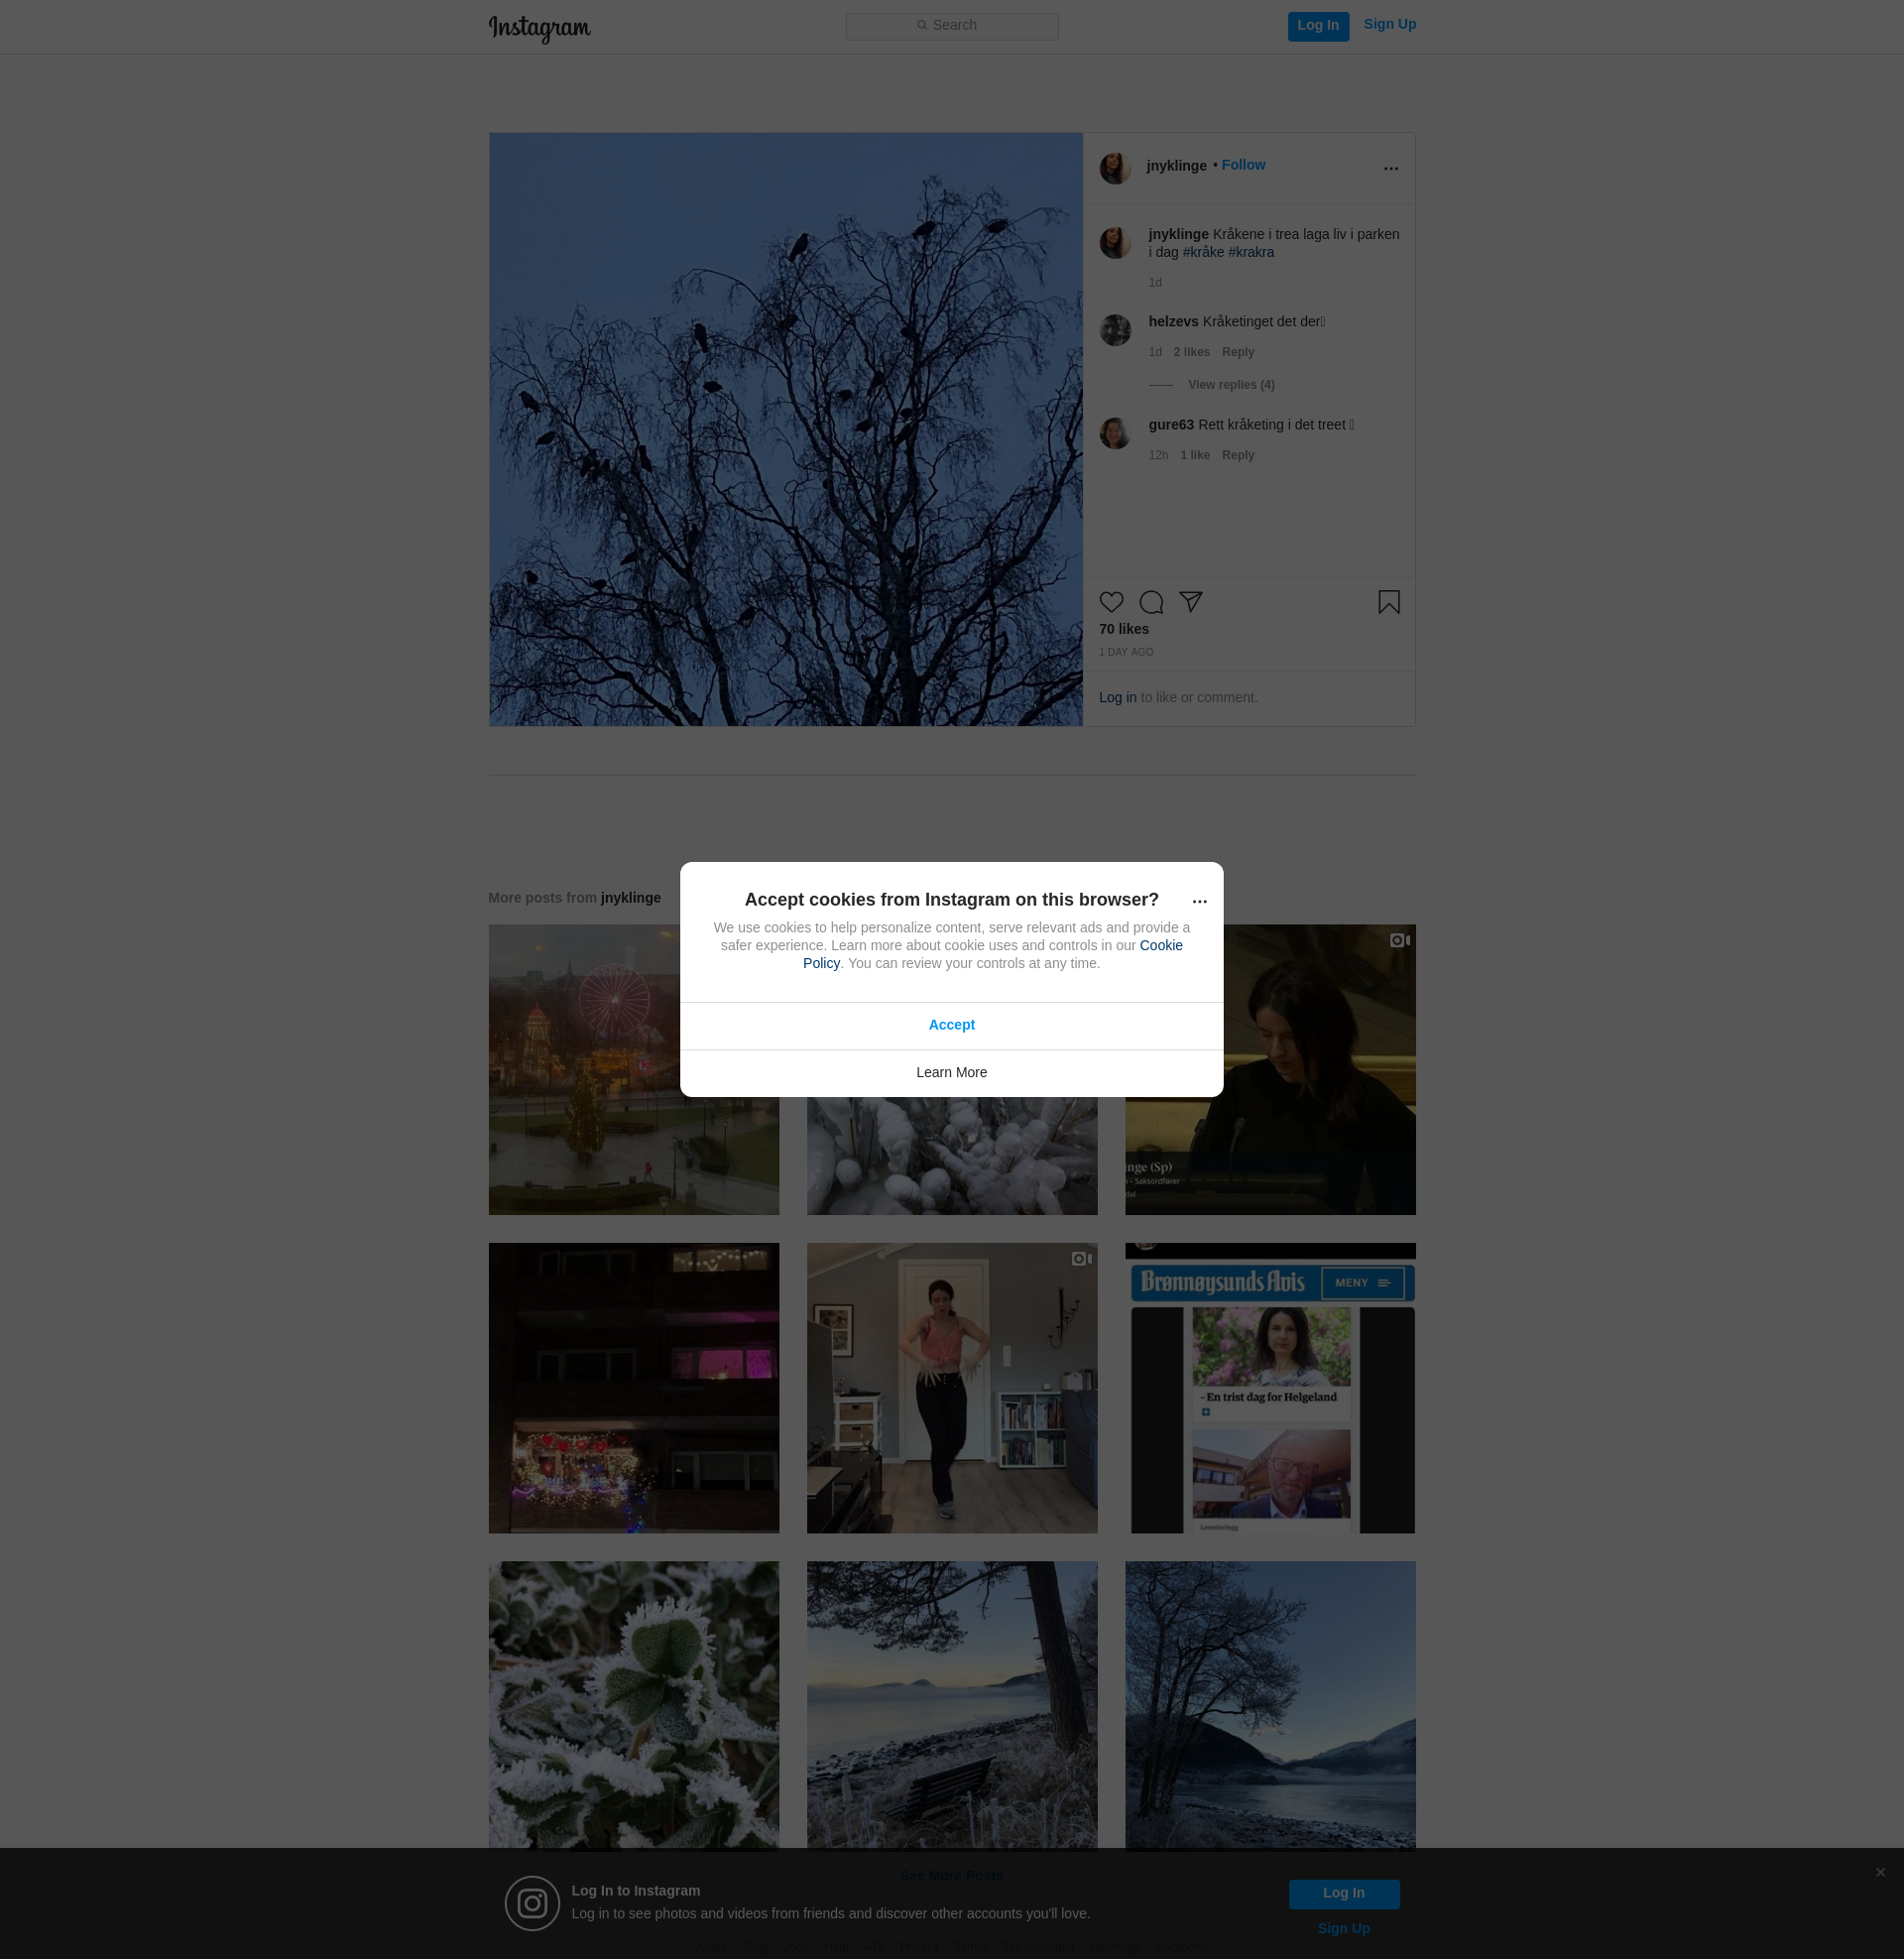Expand View replies (4)

tap(1231, 385)
